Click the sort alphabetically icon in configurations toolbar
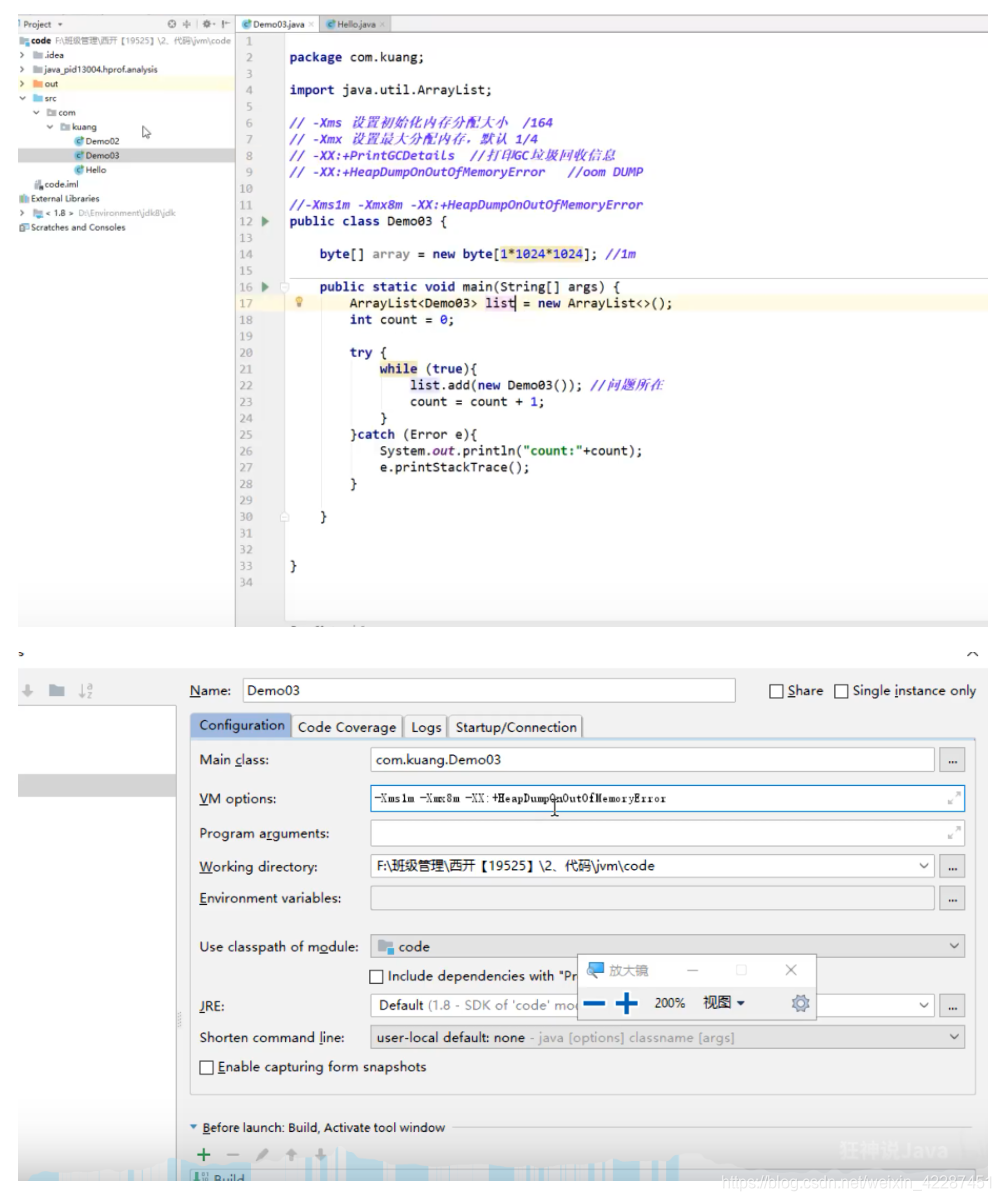Viewport: 1001px width, 1201px height. coord(86,691)
